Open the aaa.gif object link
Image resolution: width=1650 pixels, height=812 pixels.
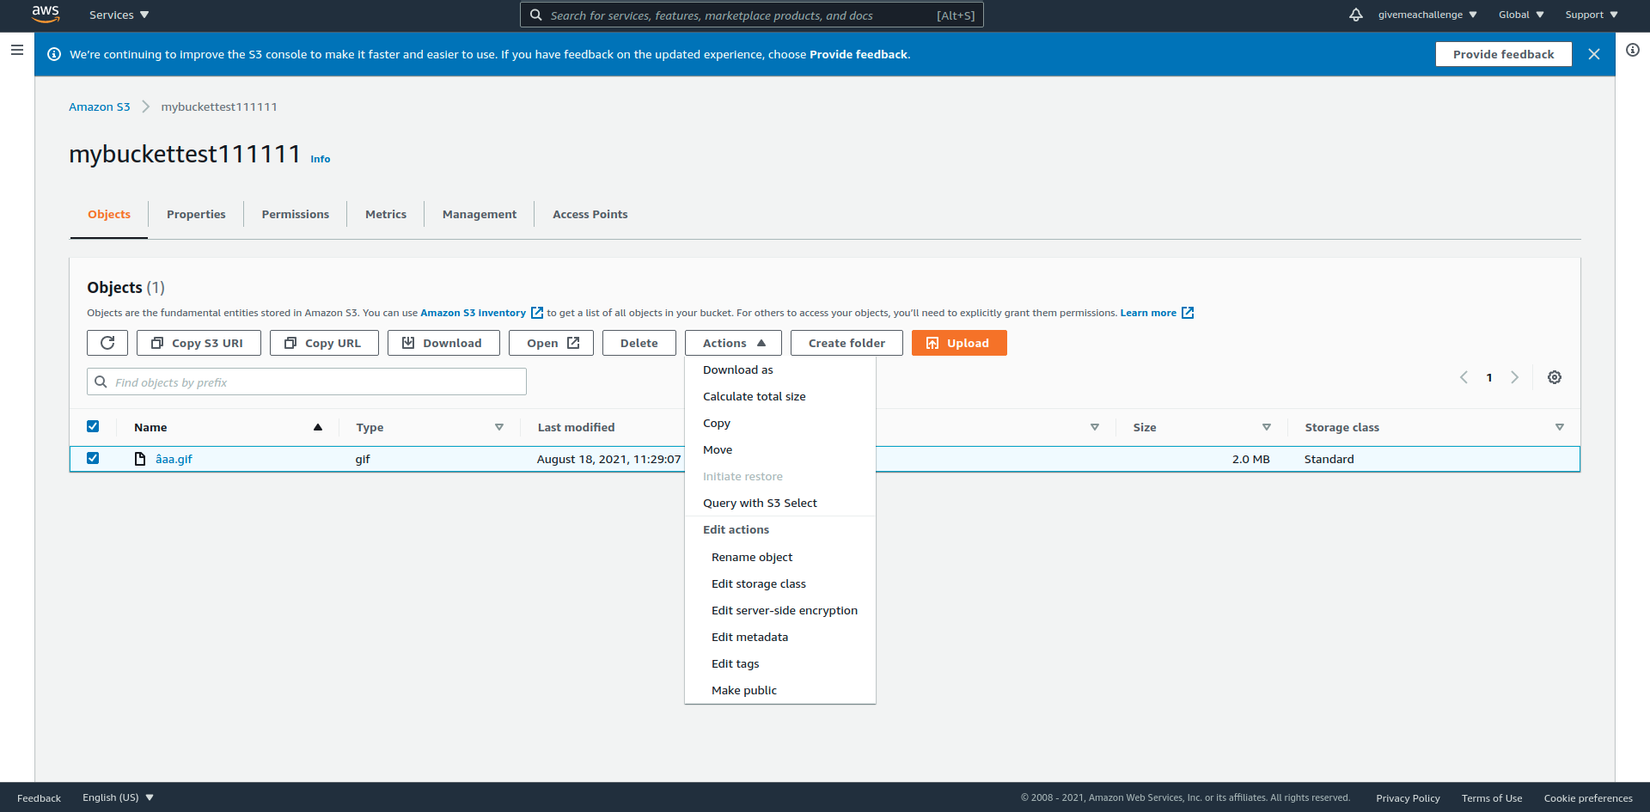pos(174,459)
